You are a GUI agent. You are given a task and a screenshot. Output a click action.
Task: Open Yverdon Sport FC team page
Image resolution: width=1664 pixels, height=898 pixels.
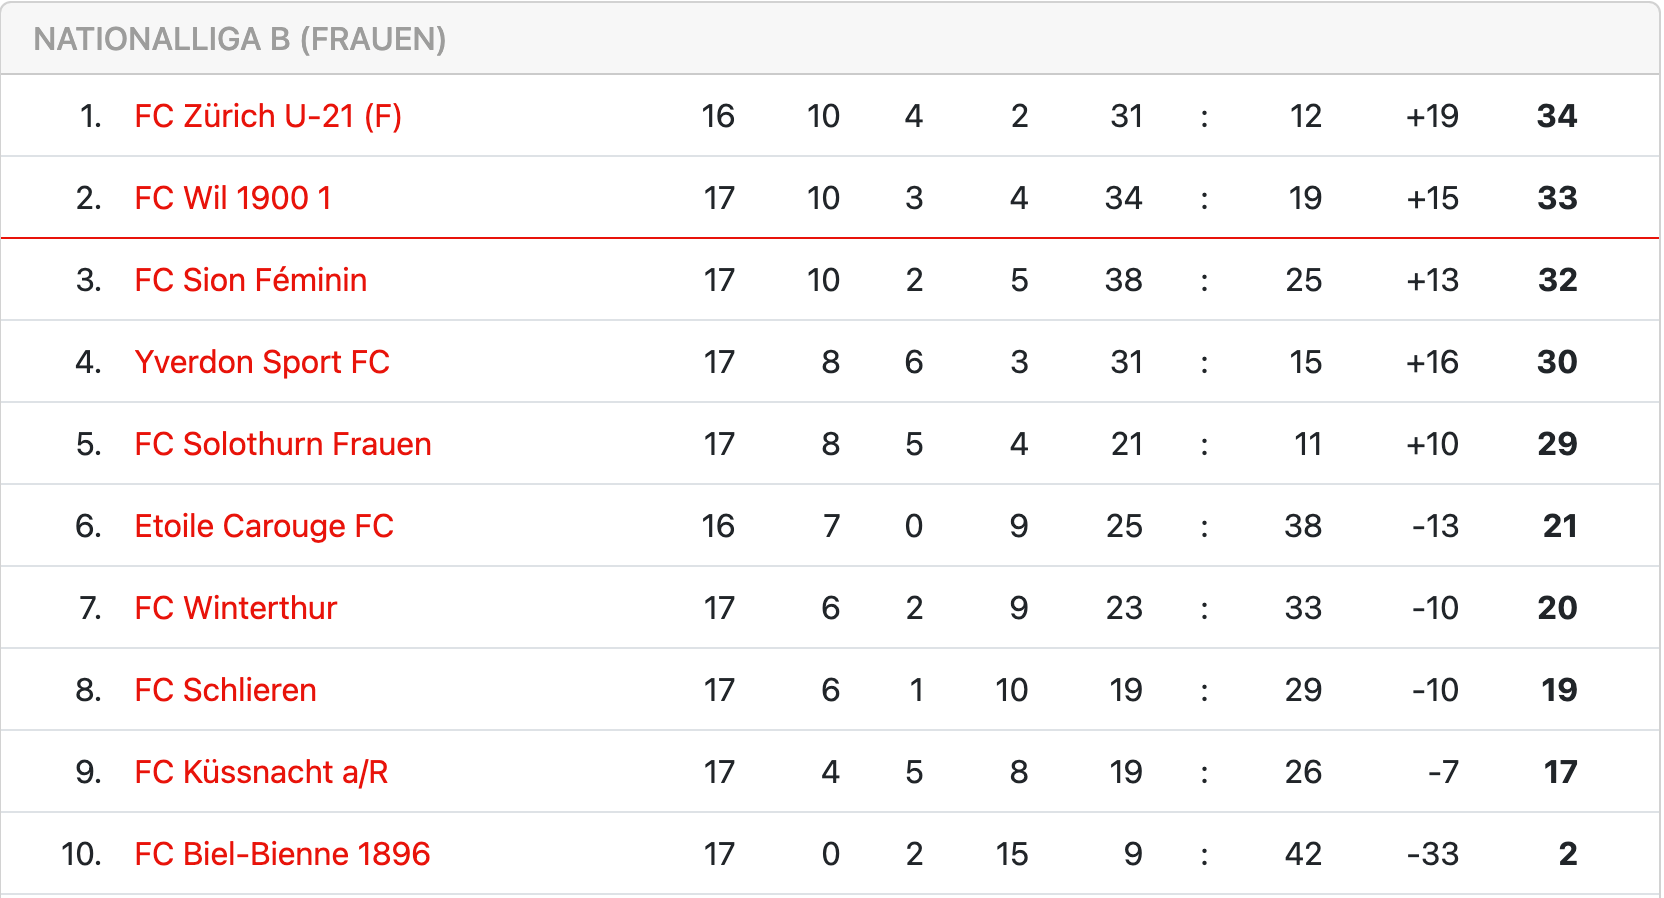[262, 362]
